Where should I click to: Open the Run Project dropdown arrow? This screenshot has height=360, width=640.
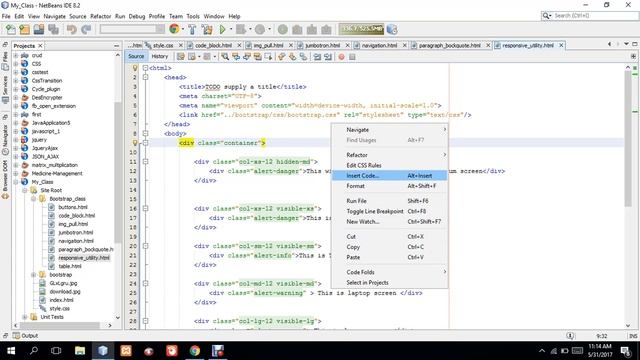(231, 29)
